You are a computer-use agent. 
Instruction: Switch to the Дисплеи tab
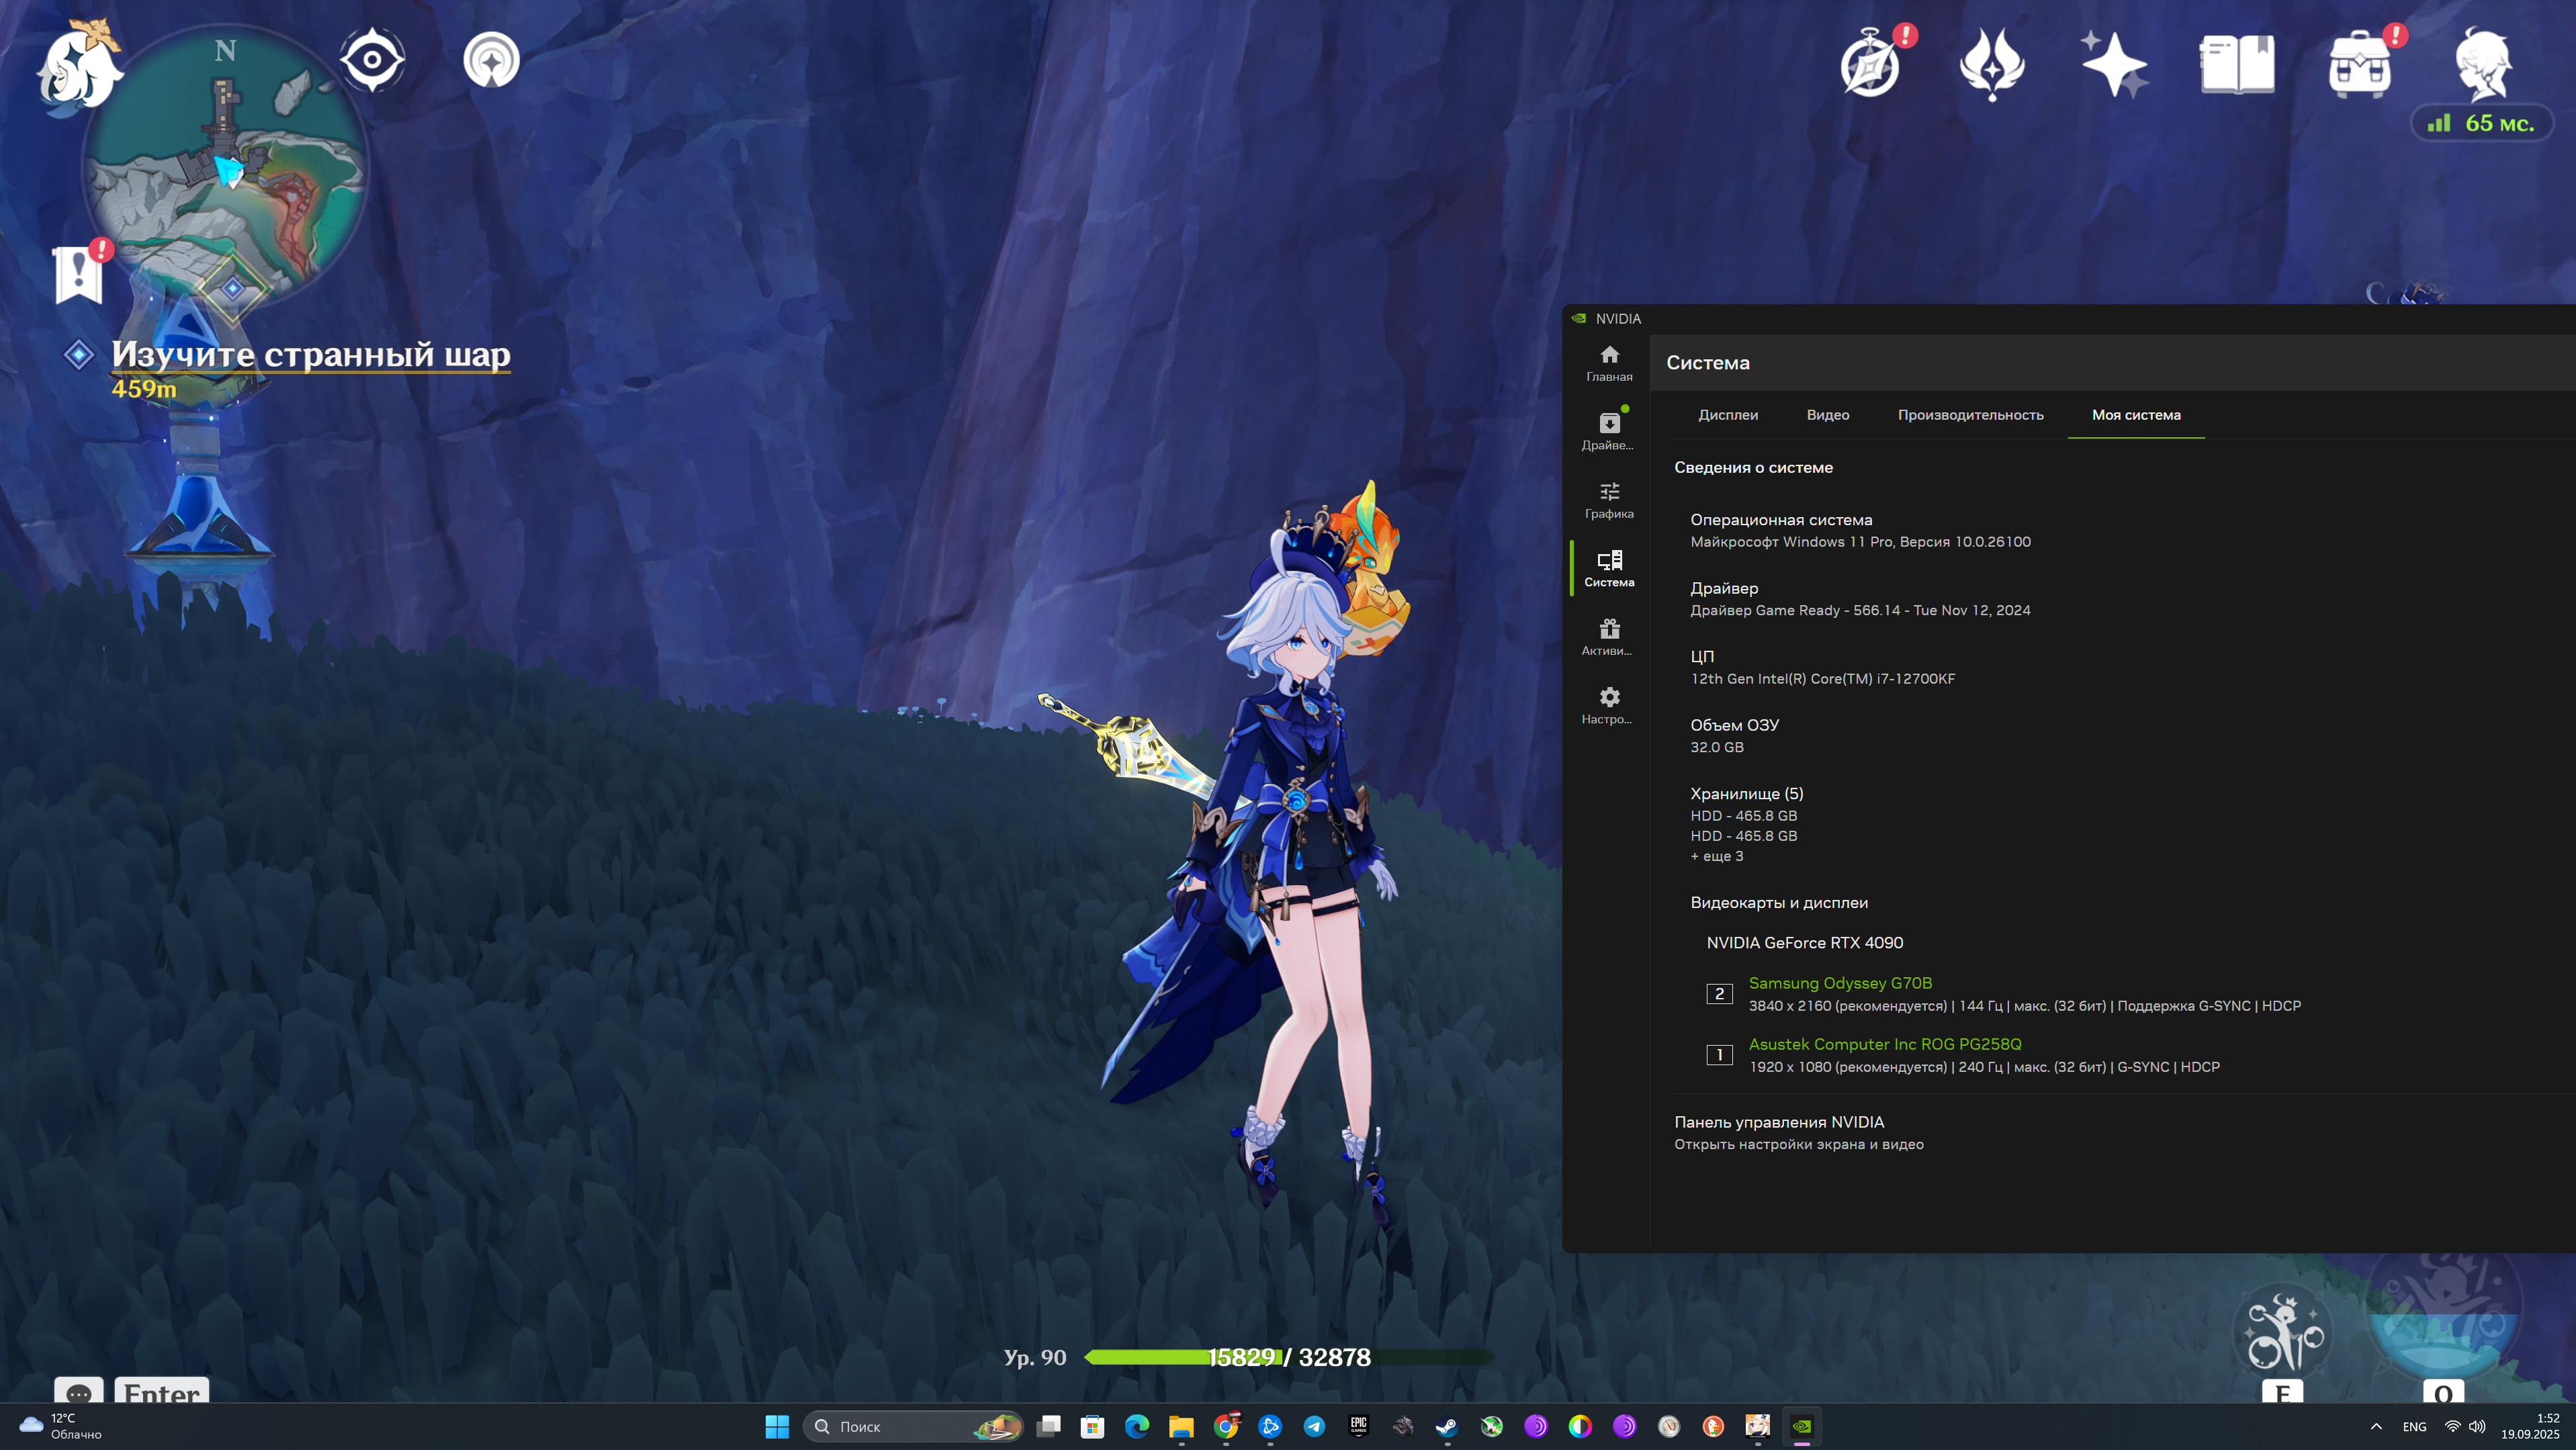1727,415
